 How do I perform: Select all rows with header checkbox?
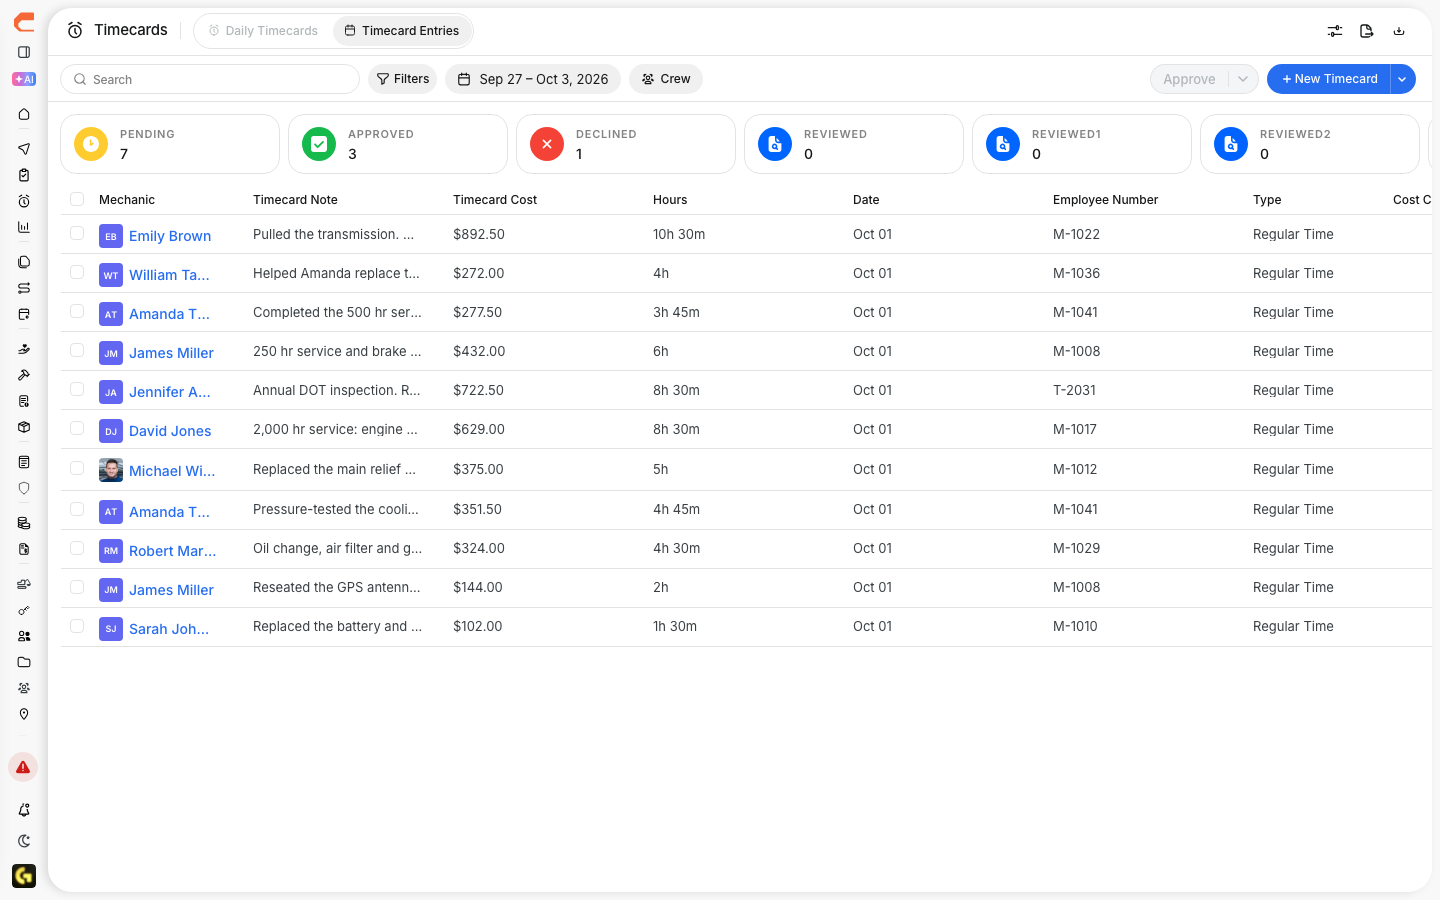tap(77, 199)
